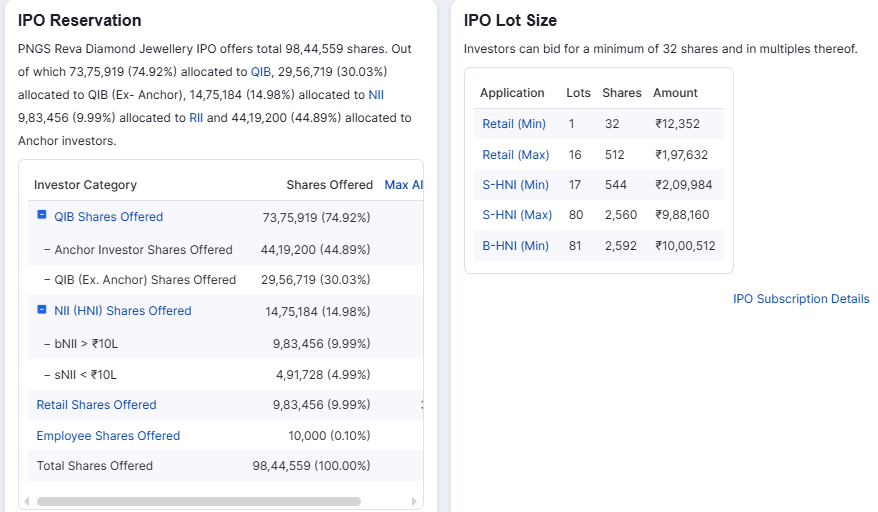The width and height of the screenshot is (878, 512).
Task: Click the ₹12,352 amount cell
Action: (678, 124)
